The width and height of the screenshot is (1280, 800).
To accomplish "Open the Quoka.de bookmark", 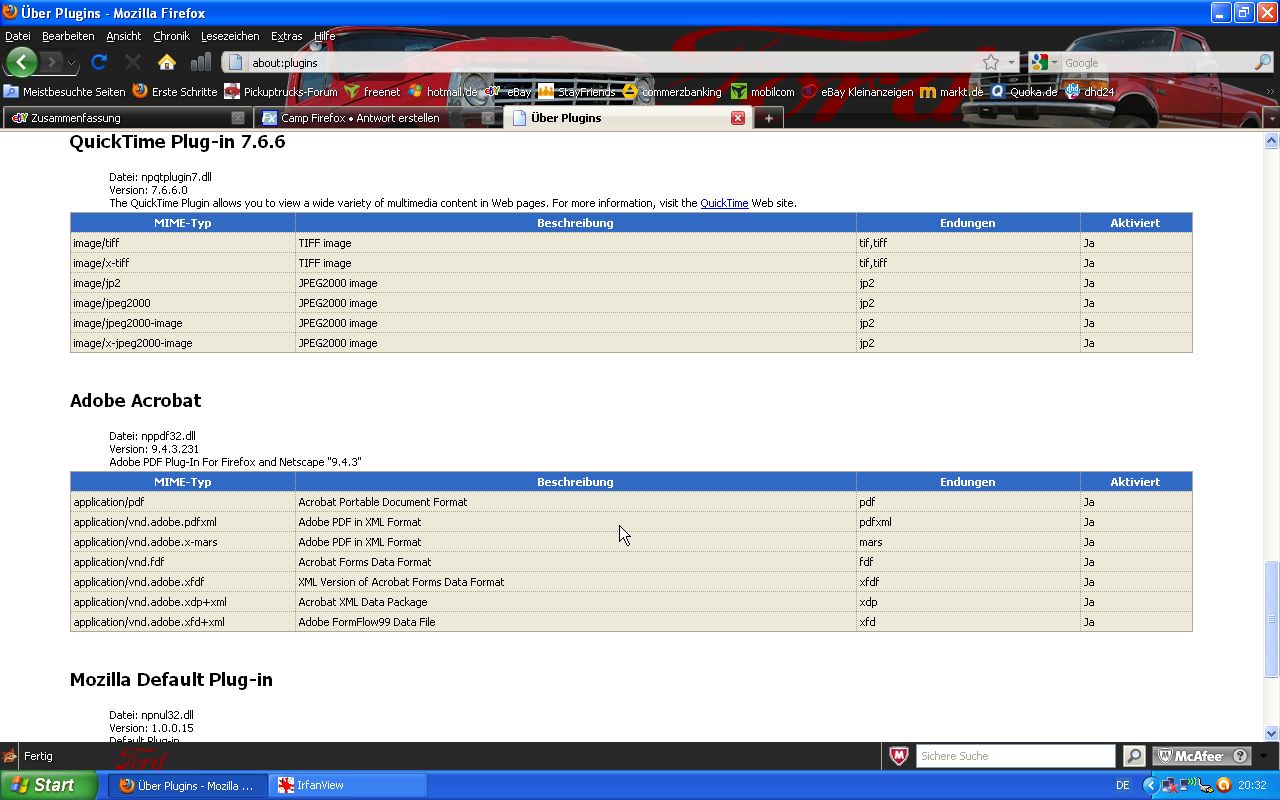I will (1024, 91).
